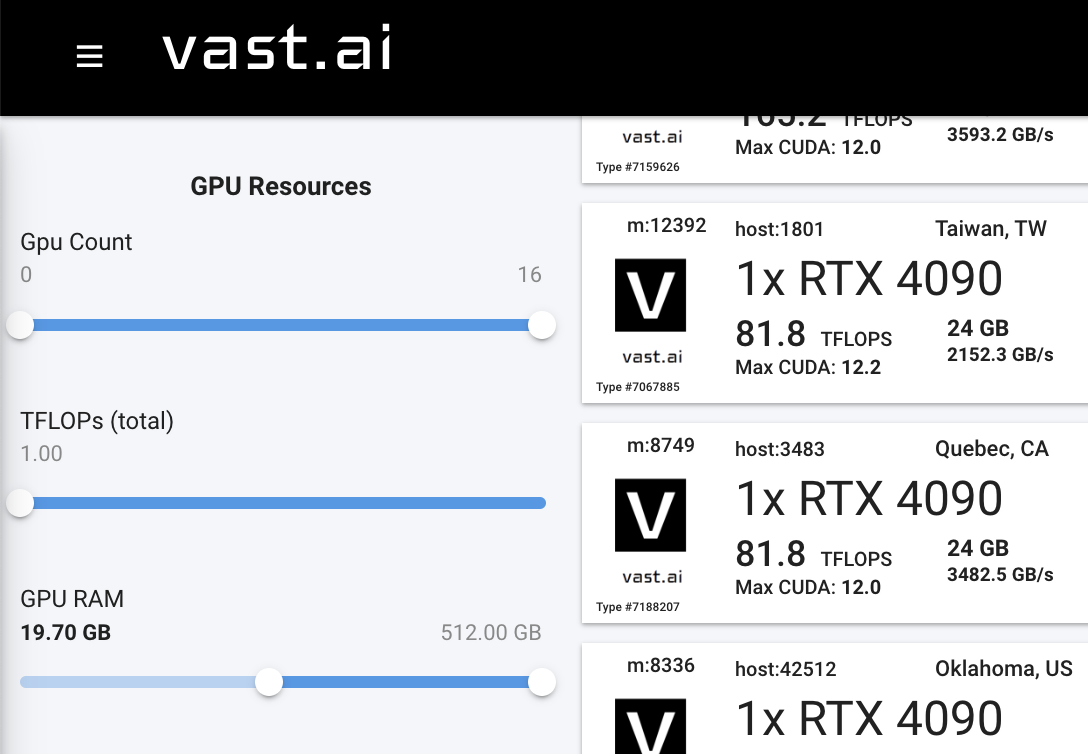Click Type #7188207 on Quebec card
This screenshot has width=1088, height=754.
click(x=637, y=607)
